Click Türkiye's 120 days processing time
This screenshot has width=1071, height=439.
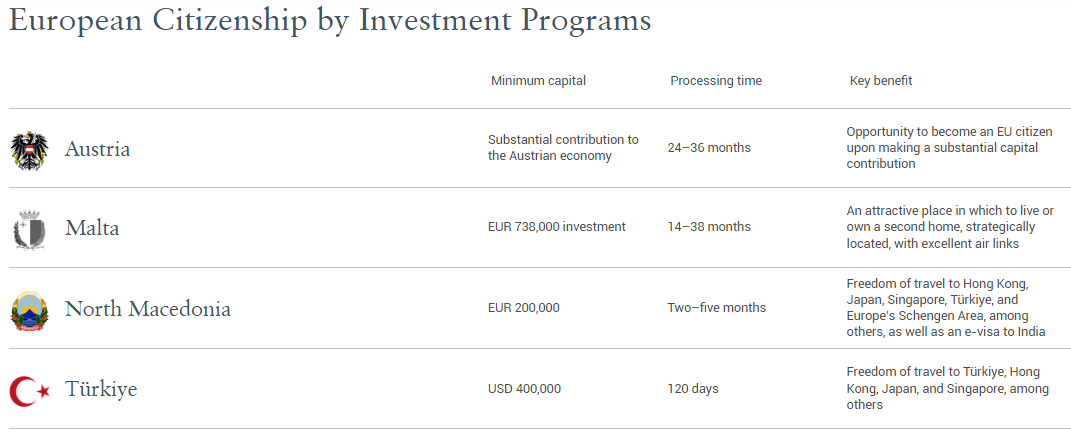click(x=693, y=389)
